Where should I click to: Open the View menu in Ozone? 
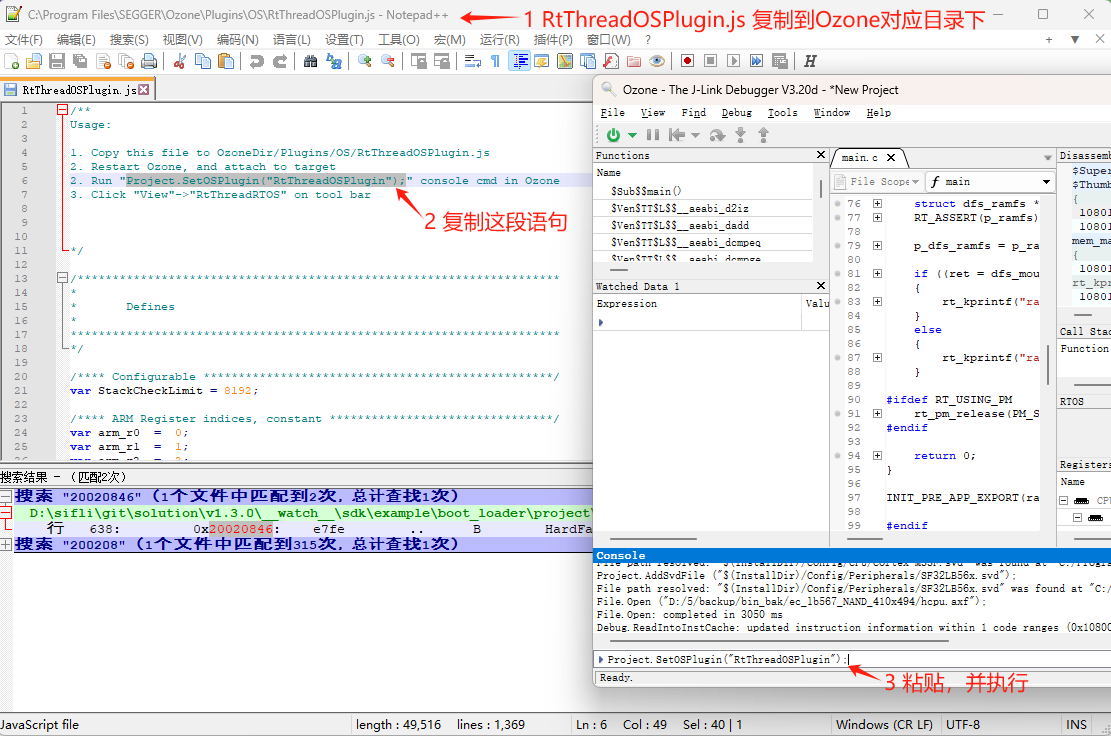[653, 113]
